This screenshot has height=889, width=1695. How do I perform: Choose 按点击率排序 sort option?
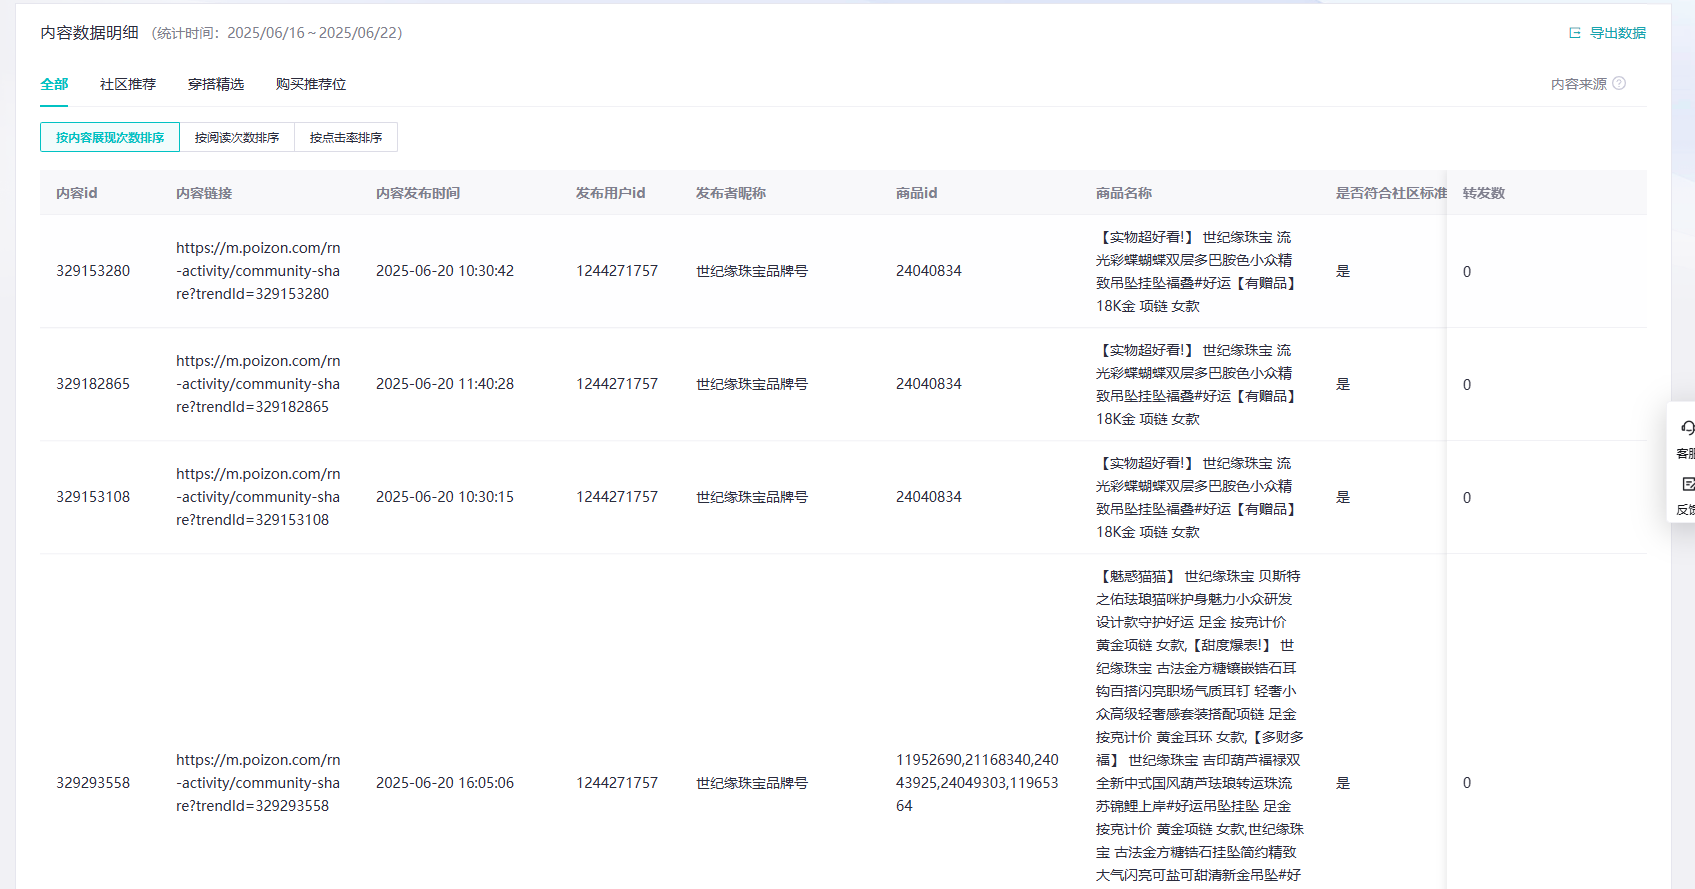click(346, 138)
